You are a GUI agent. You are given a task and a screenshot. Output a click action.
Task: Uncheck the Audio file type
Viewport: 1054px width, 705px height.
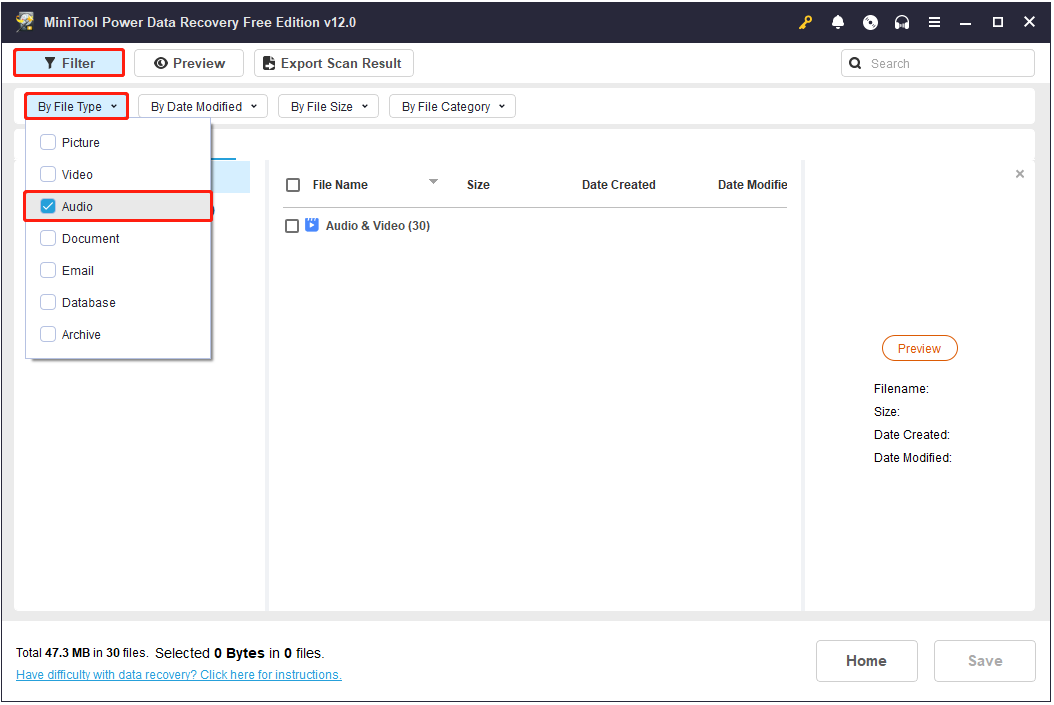pyautogui.click(x=48, y=206)
